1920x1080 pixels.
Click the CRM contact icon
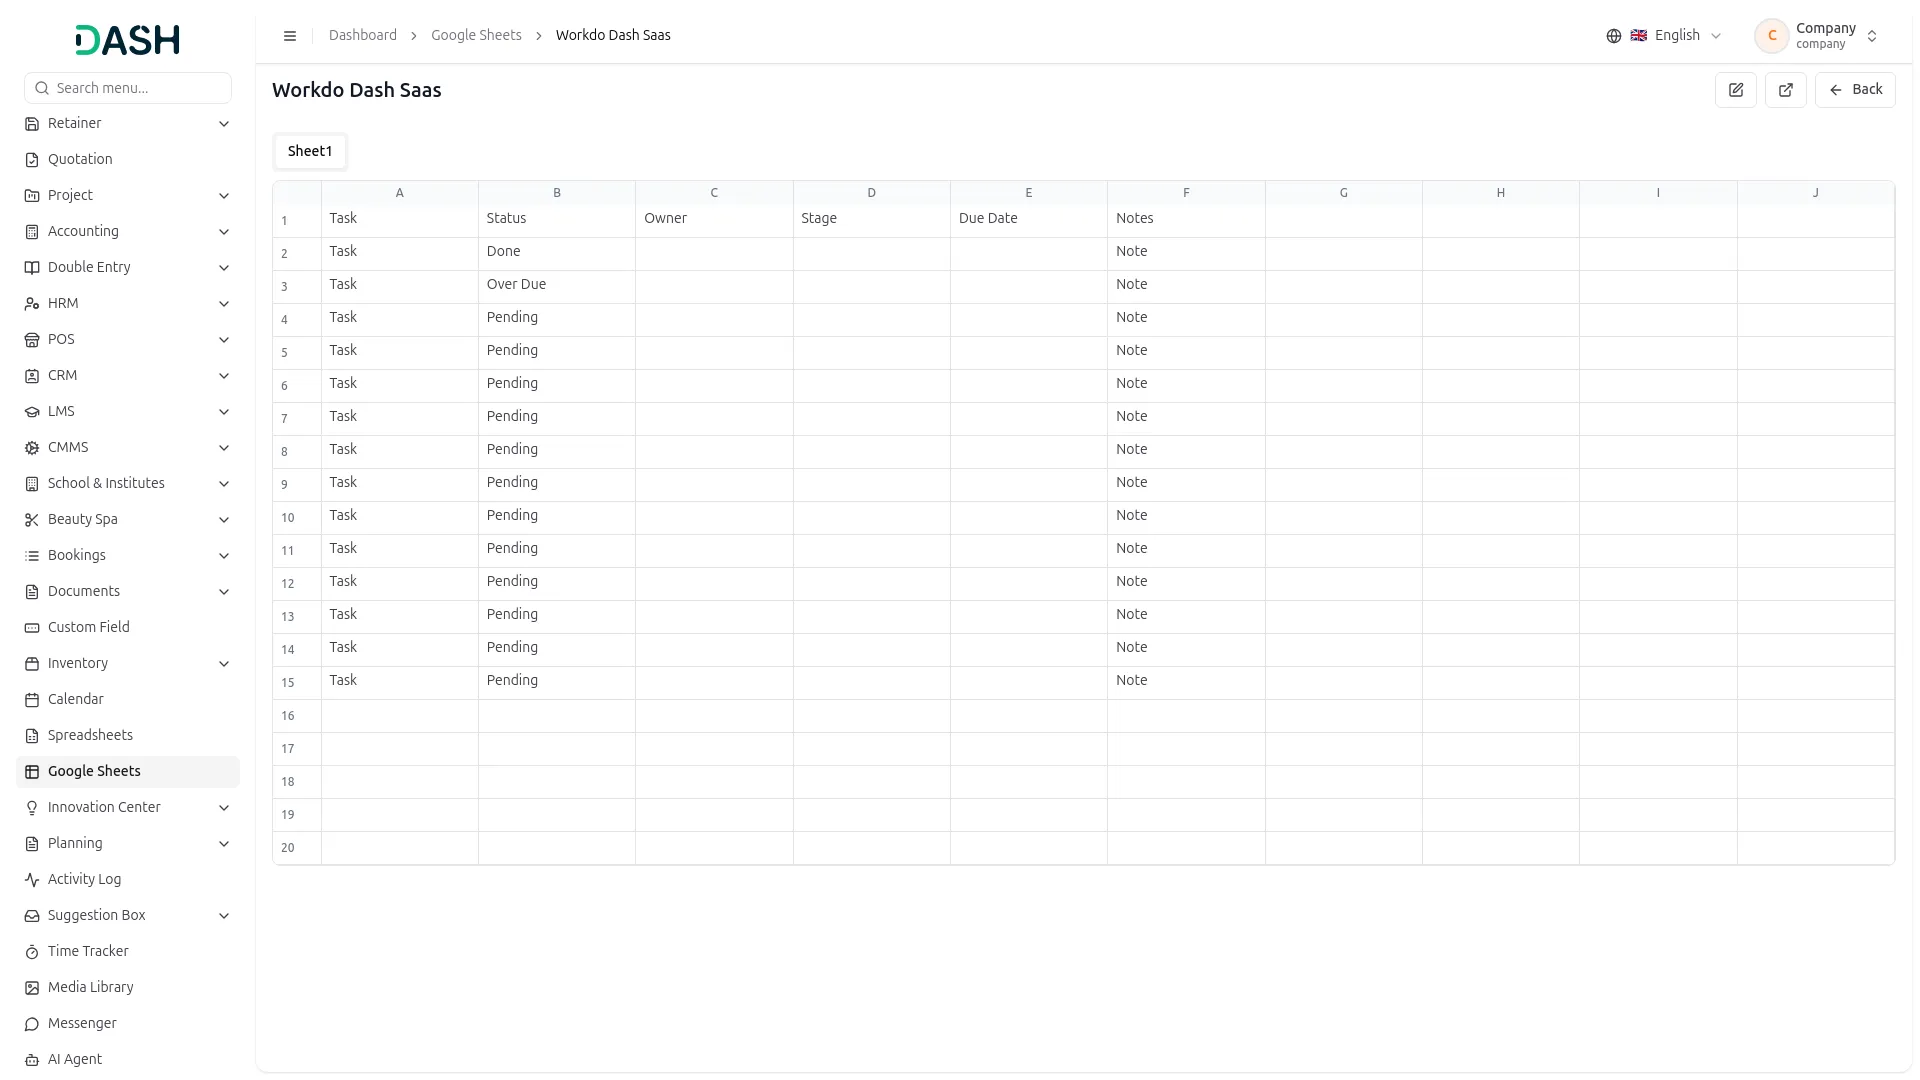[32, 376]
